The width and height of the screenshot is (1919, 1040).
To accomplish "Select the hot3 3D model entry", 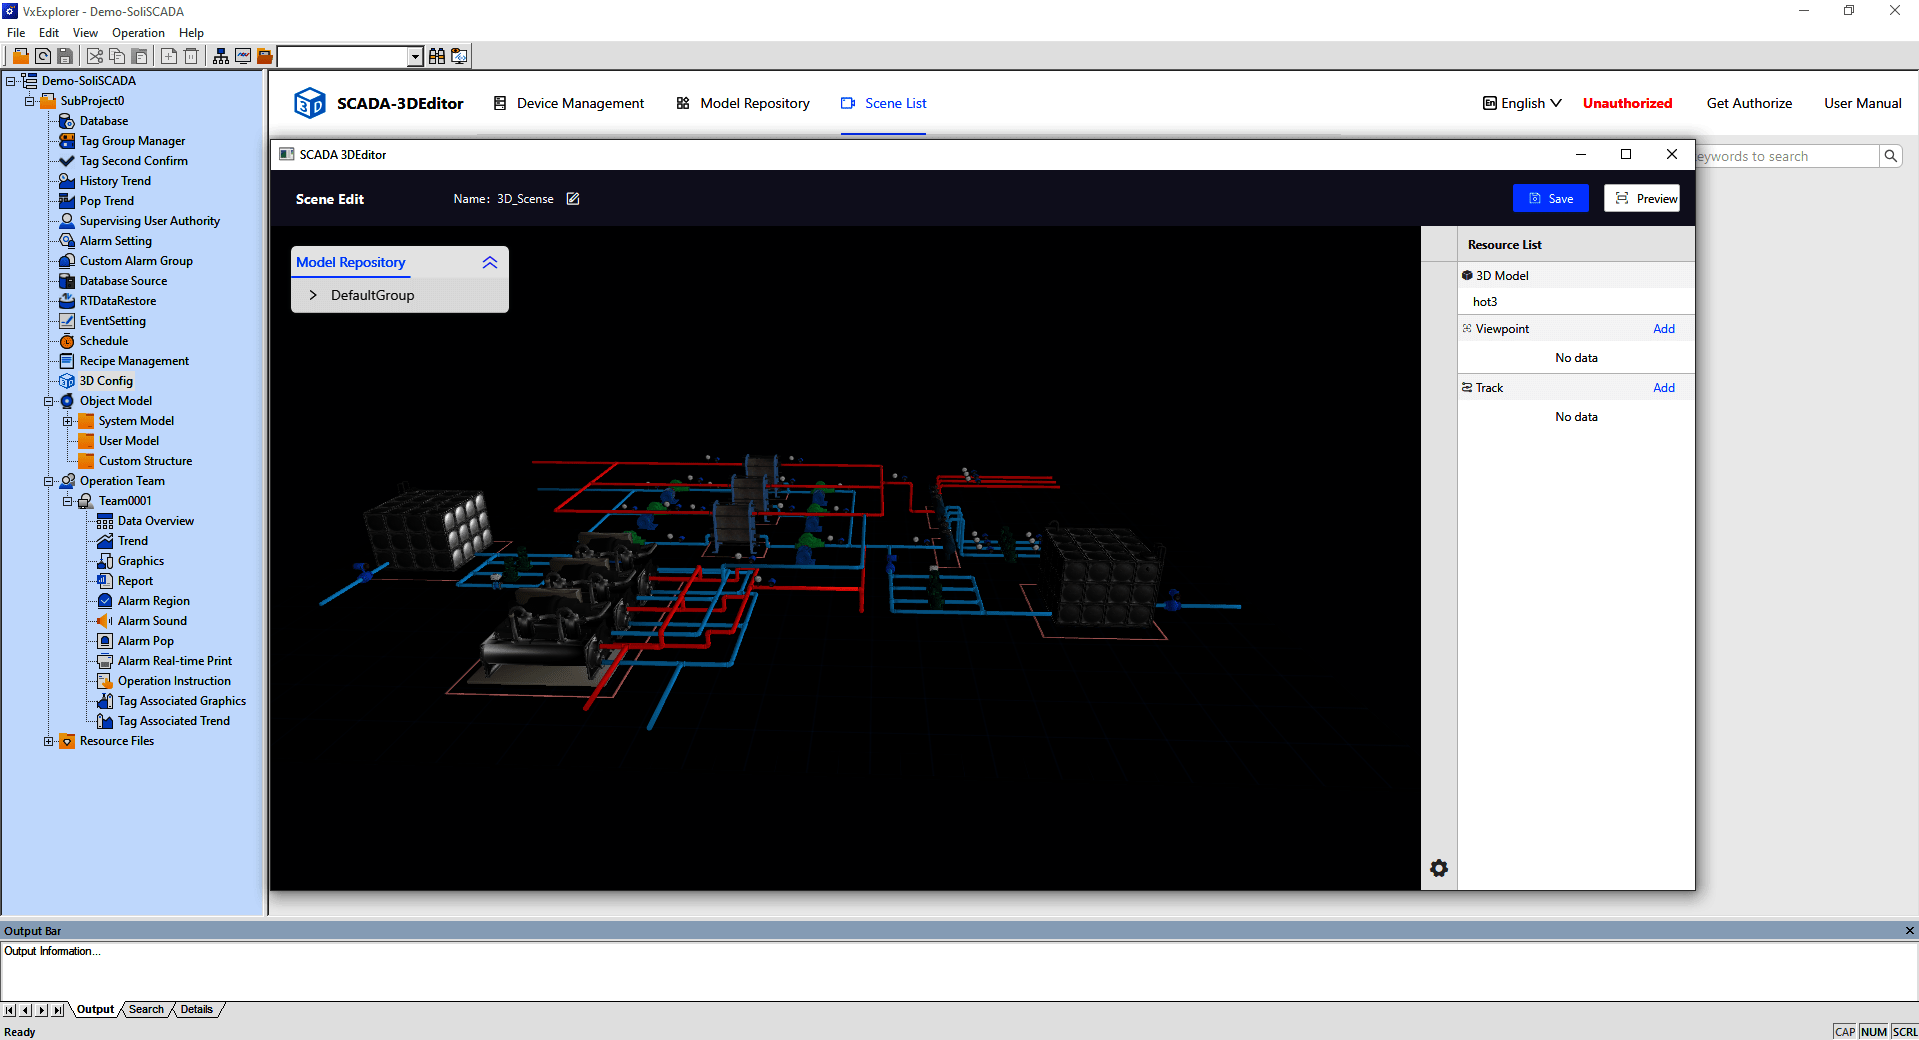I will coord(1485,302).
